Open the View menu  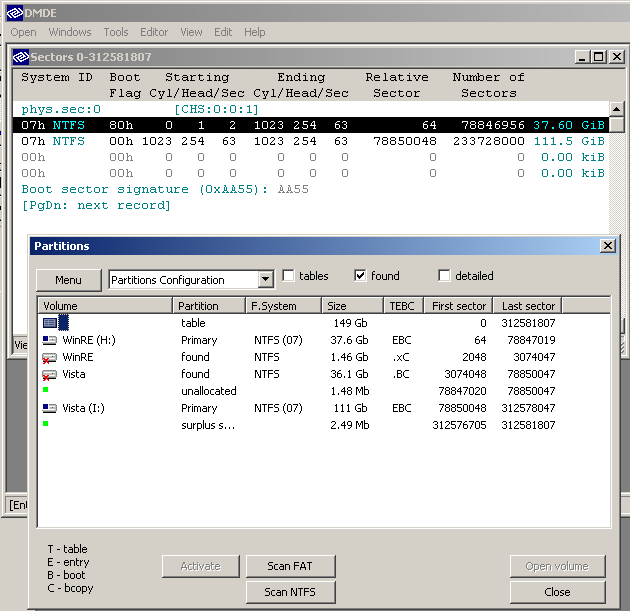coord(191,32)
